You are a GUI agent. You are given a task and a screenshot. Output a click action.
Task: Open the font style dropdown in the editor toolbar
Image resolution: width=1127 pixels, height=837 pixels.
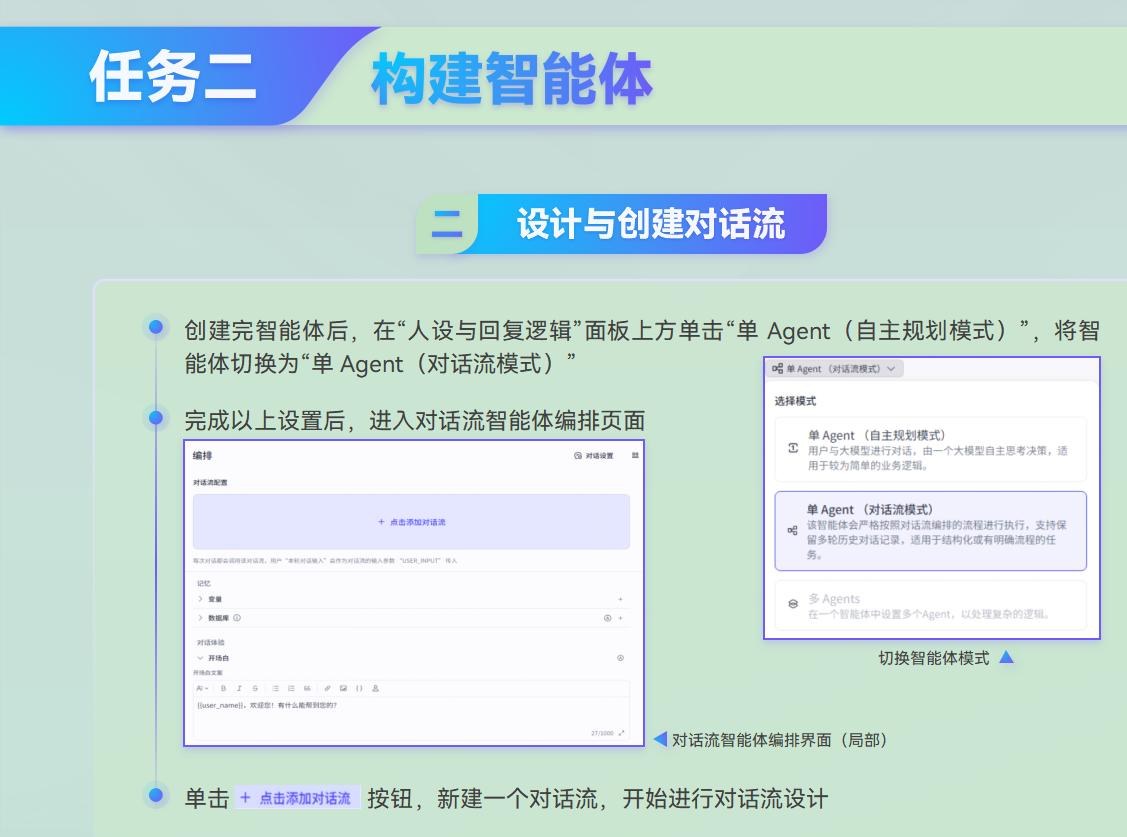[203, 688]
